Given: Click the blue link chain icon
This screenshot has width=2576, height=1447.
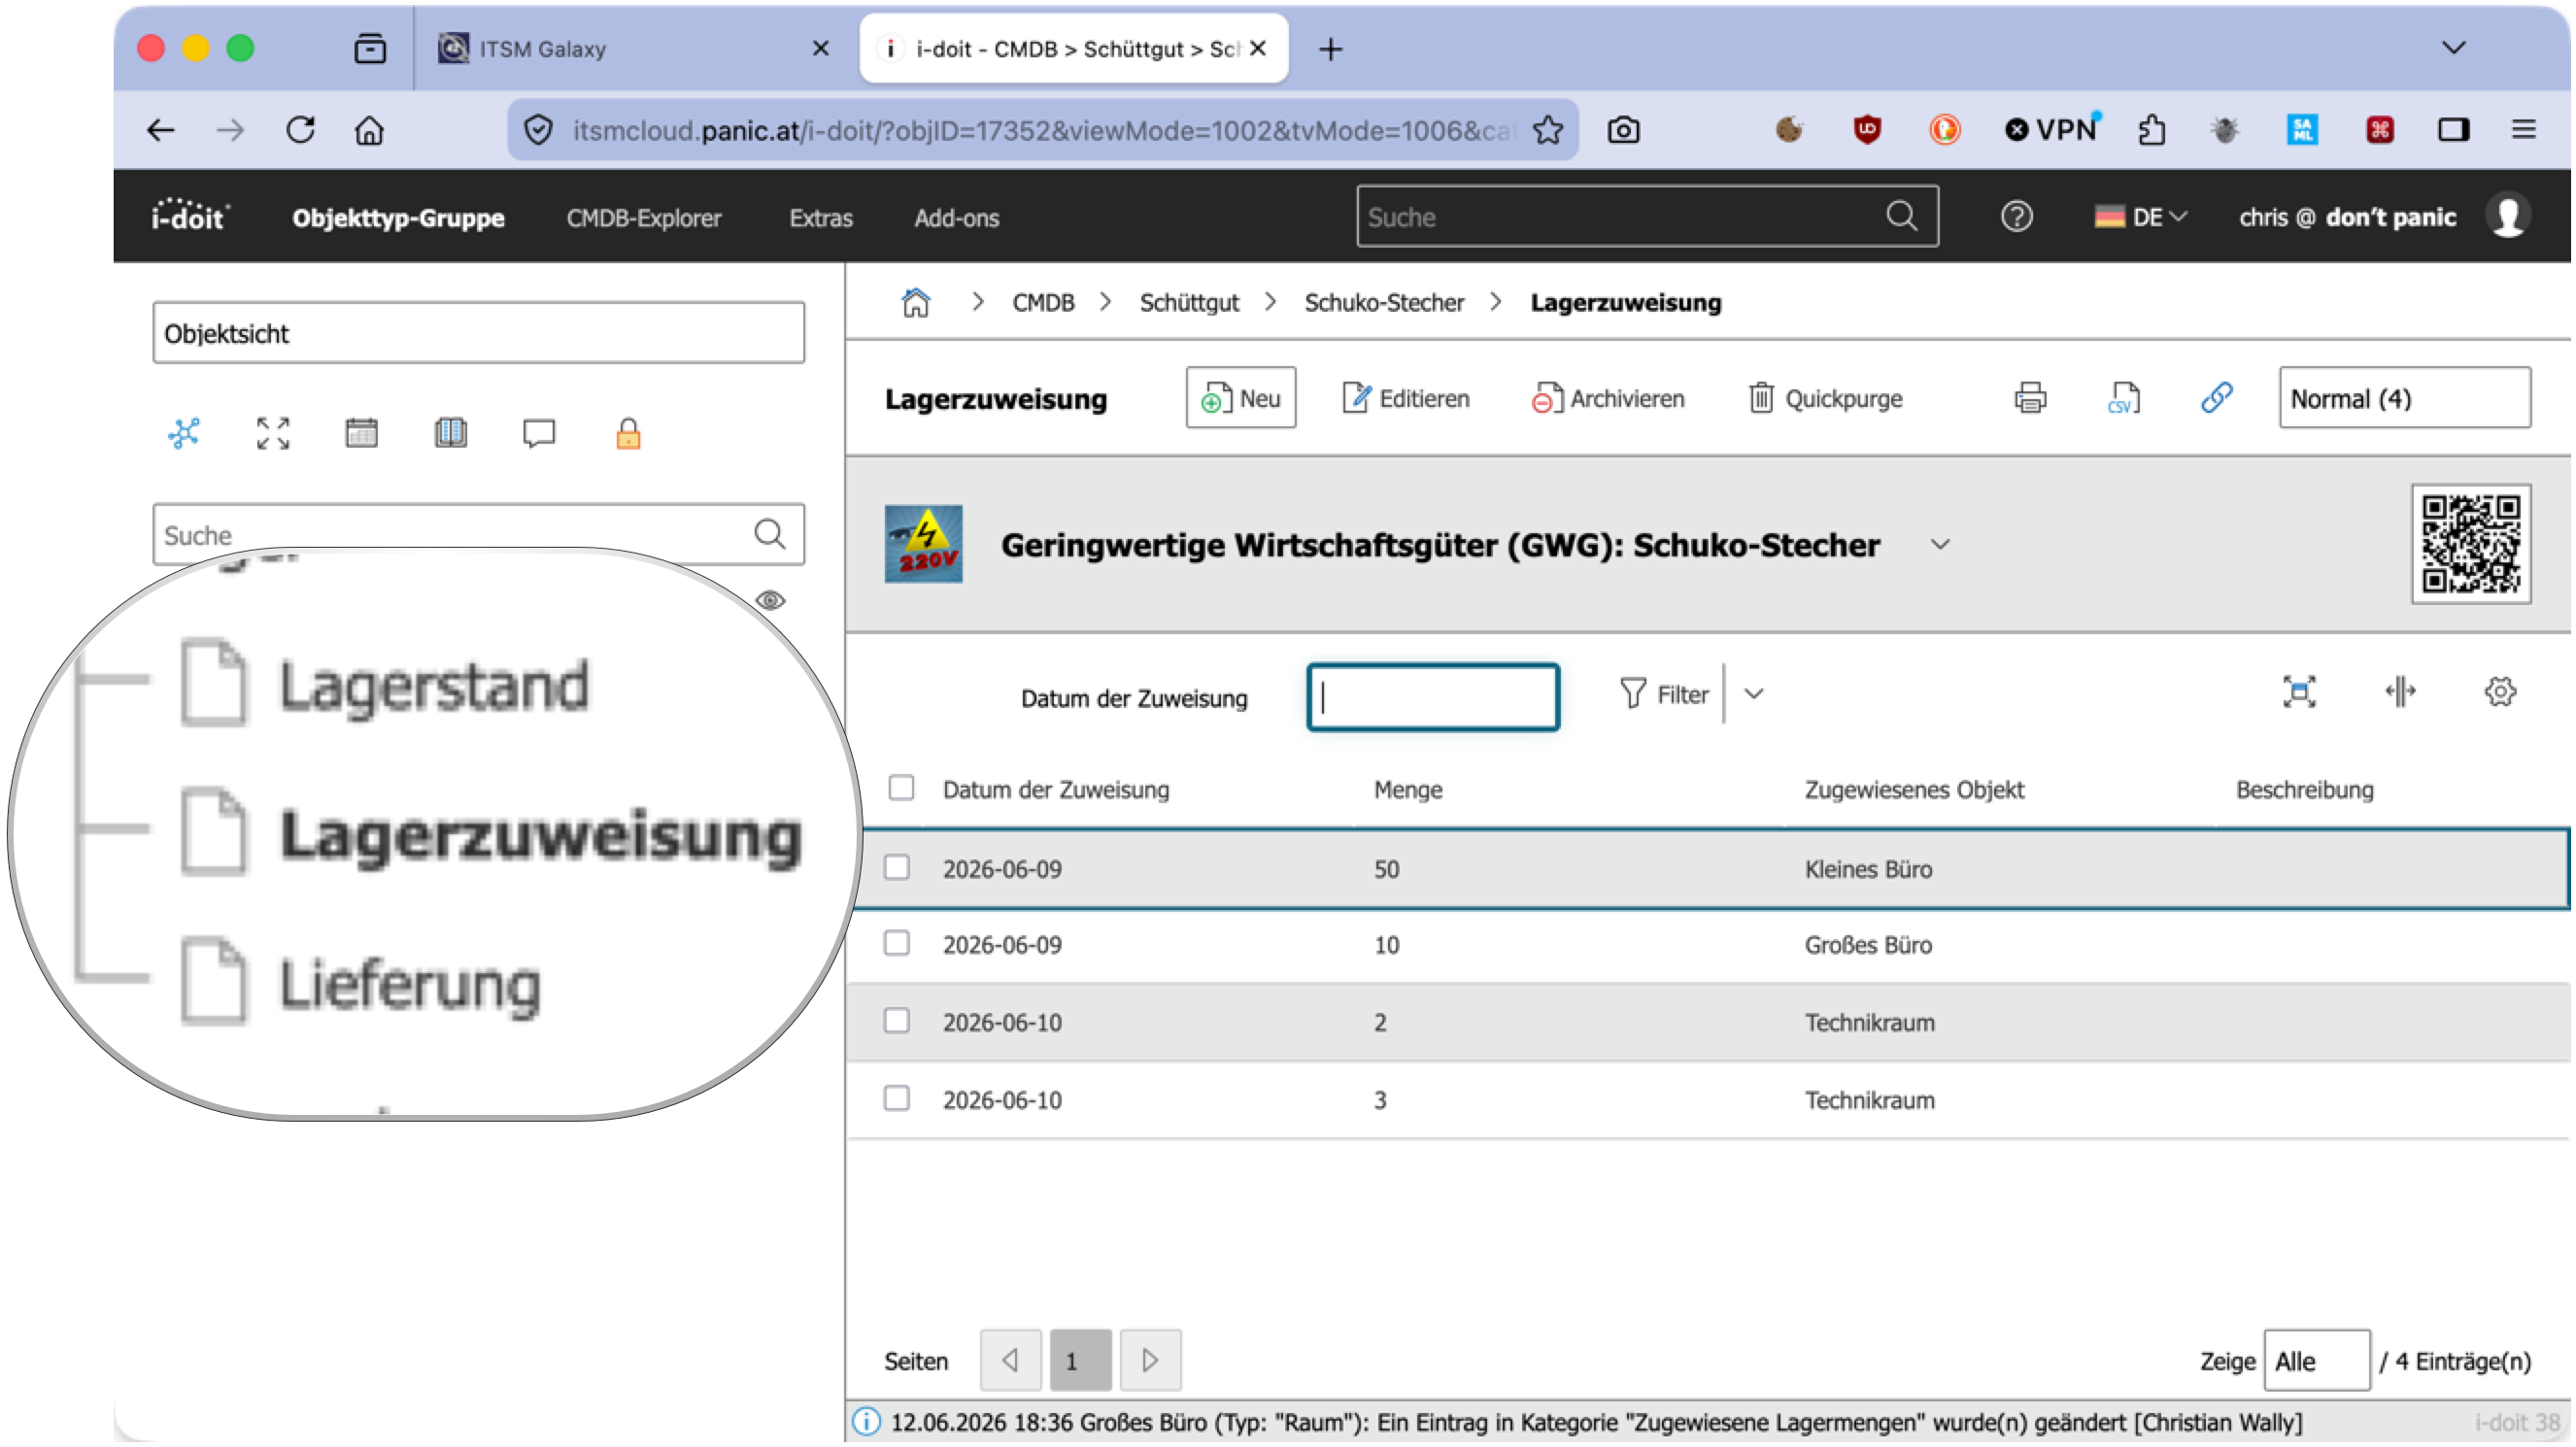Looking at the screenshot, I should [x=2217, y=398].
